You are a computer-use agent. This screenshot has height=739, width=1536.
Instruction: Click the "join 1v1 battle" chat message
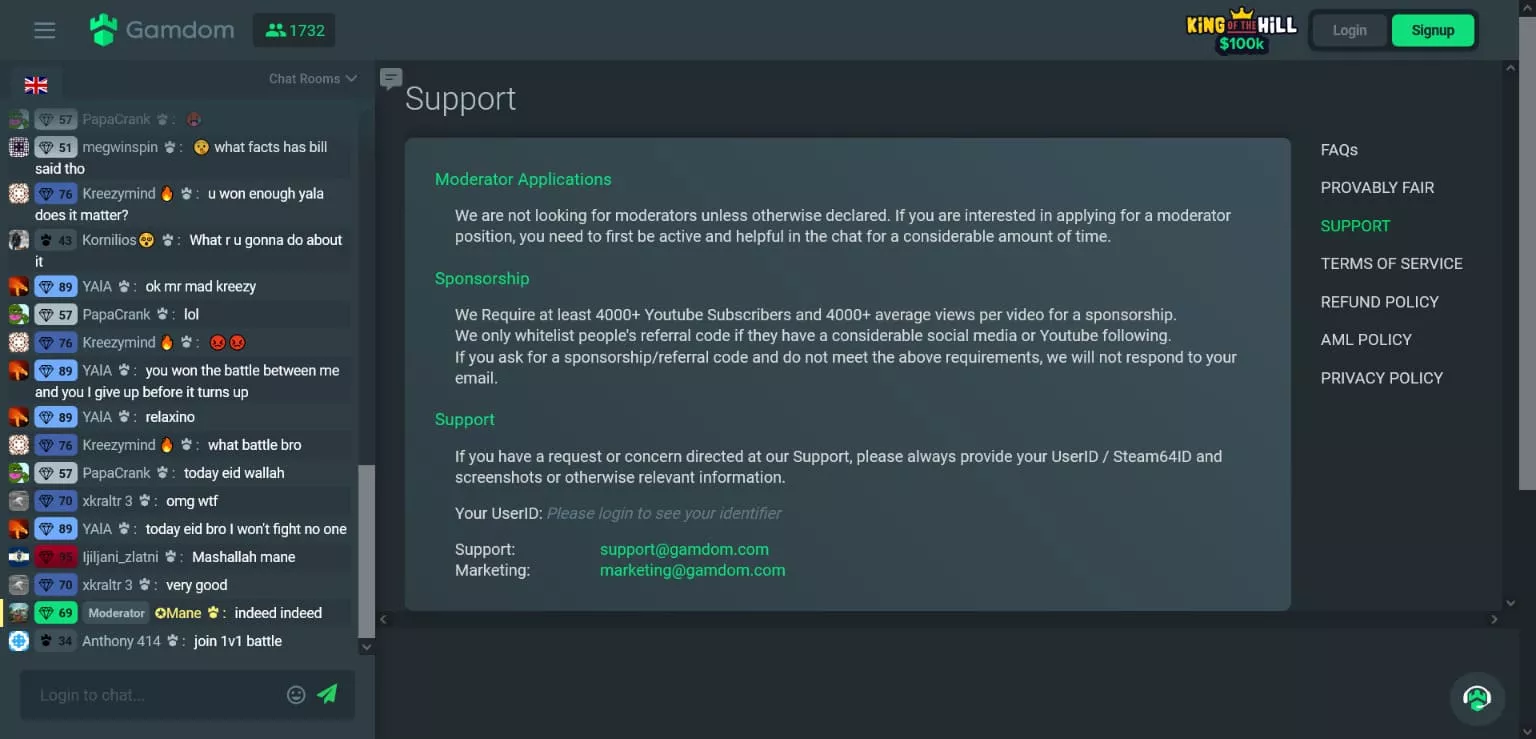[238, 641]
